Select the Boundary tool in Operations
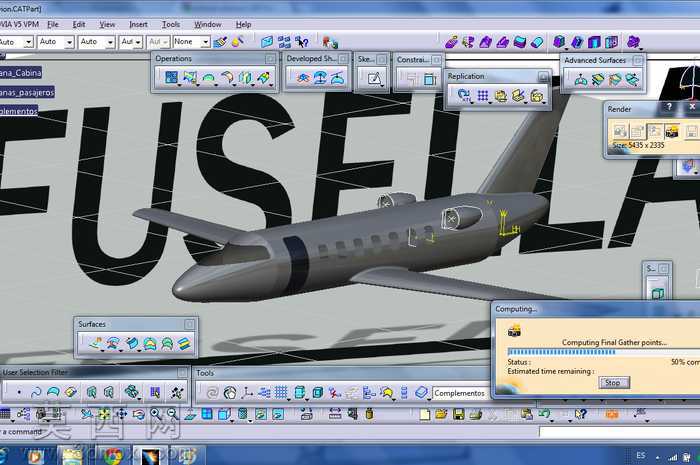Image resolution: width=700 pixels, height=465 pixels. click(208, 78)
